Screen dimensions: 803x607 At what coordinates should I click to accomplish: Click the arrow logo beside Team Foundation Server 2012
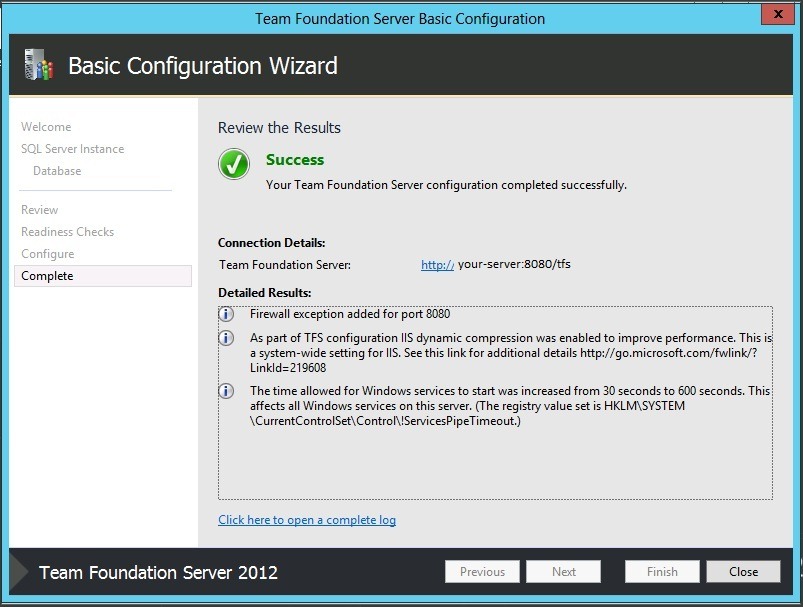19,572
